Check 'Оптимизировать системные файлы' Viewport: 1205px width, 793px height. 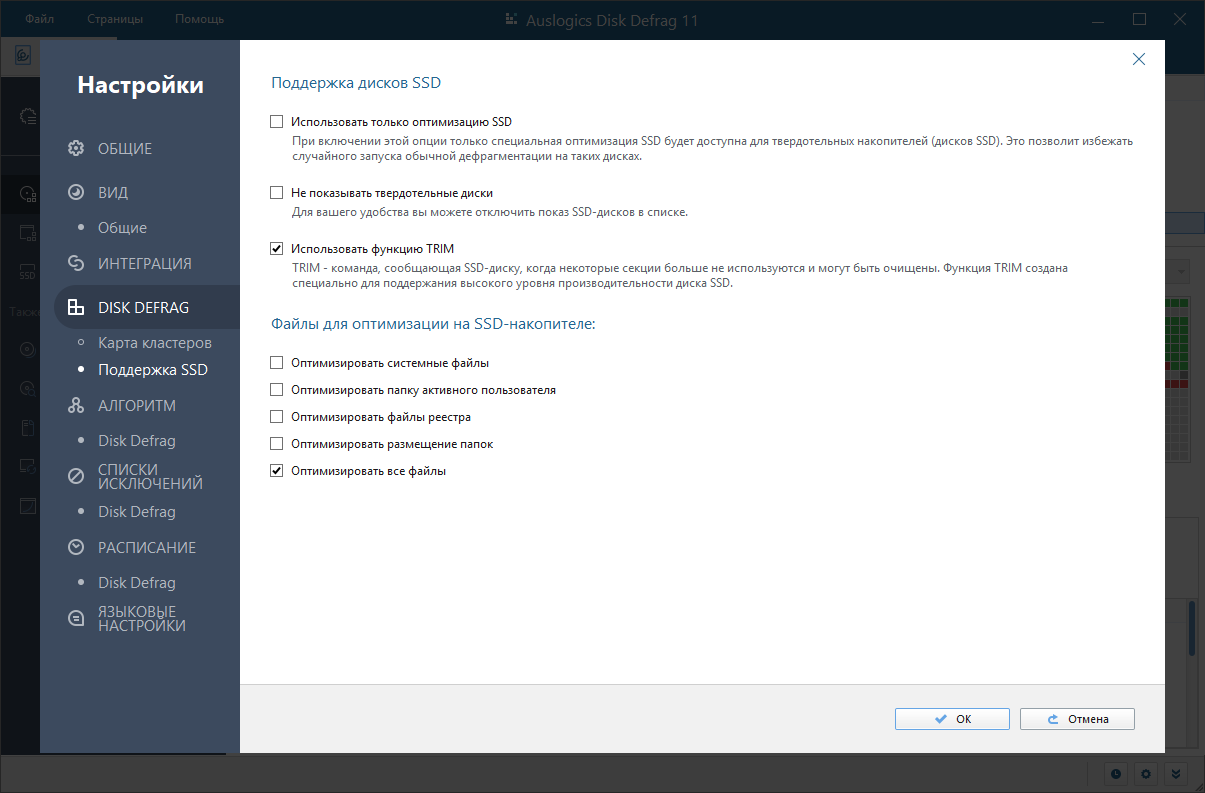pyautogui.click(x=277, y=364)
